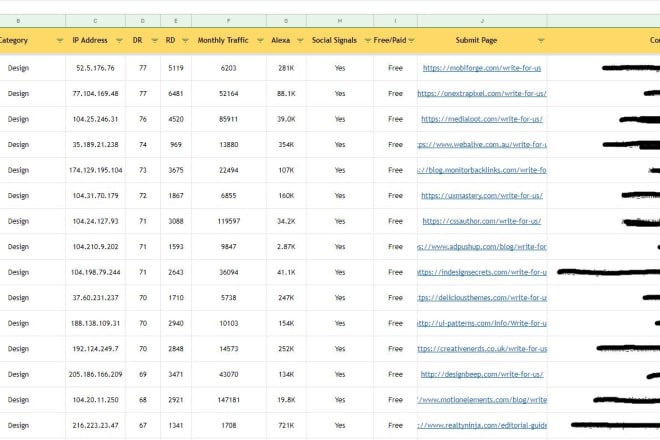Select monthly traffic cell 119597
Viewport: 660px width, 440px height.
(229, 221)
